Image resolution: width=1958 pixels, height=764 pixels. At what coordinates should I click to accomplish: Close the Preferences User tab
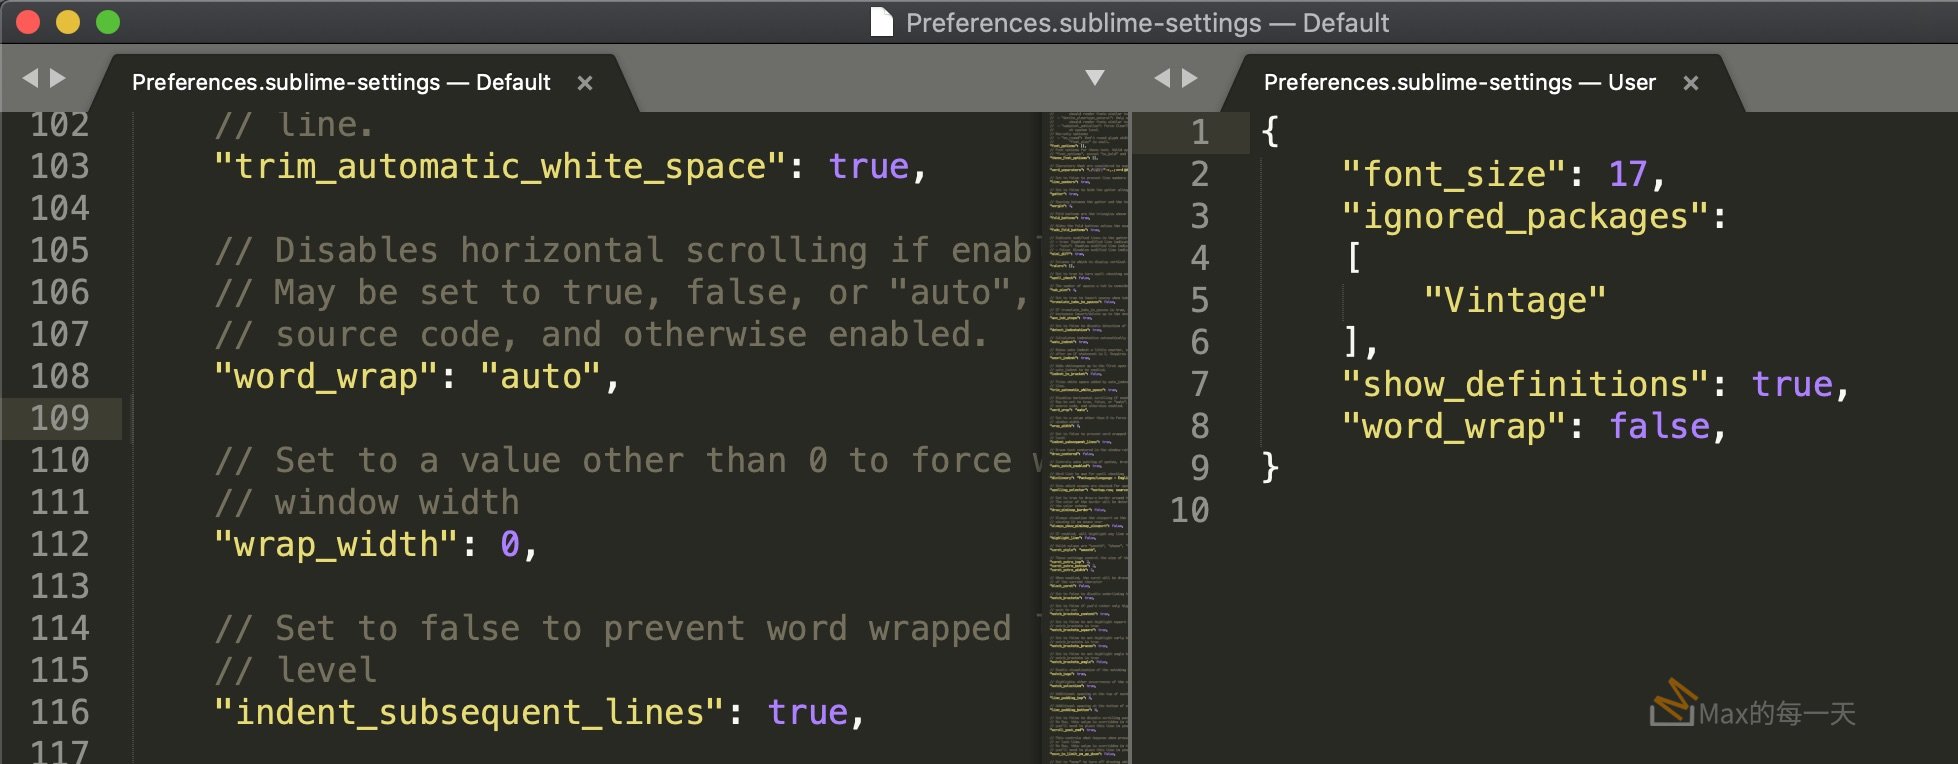[x=1691, y=83]
